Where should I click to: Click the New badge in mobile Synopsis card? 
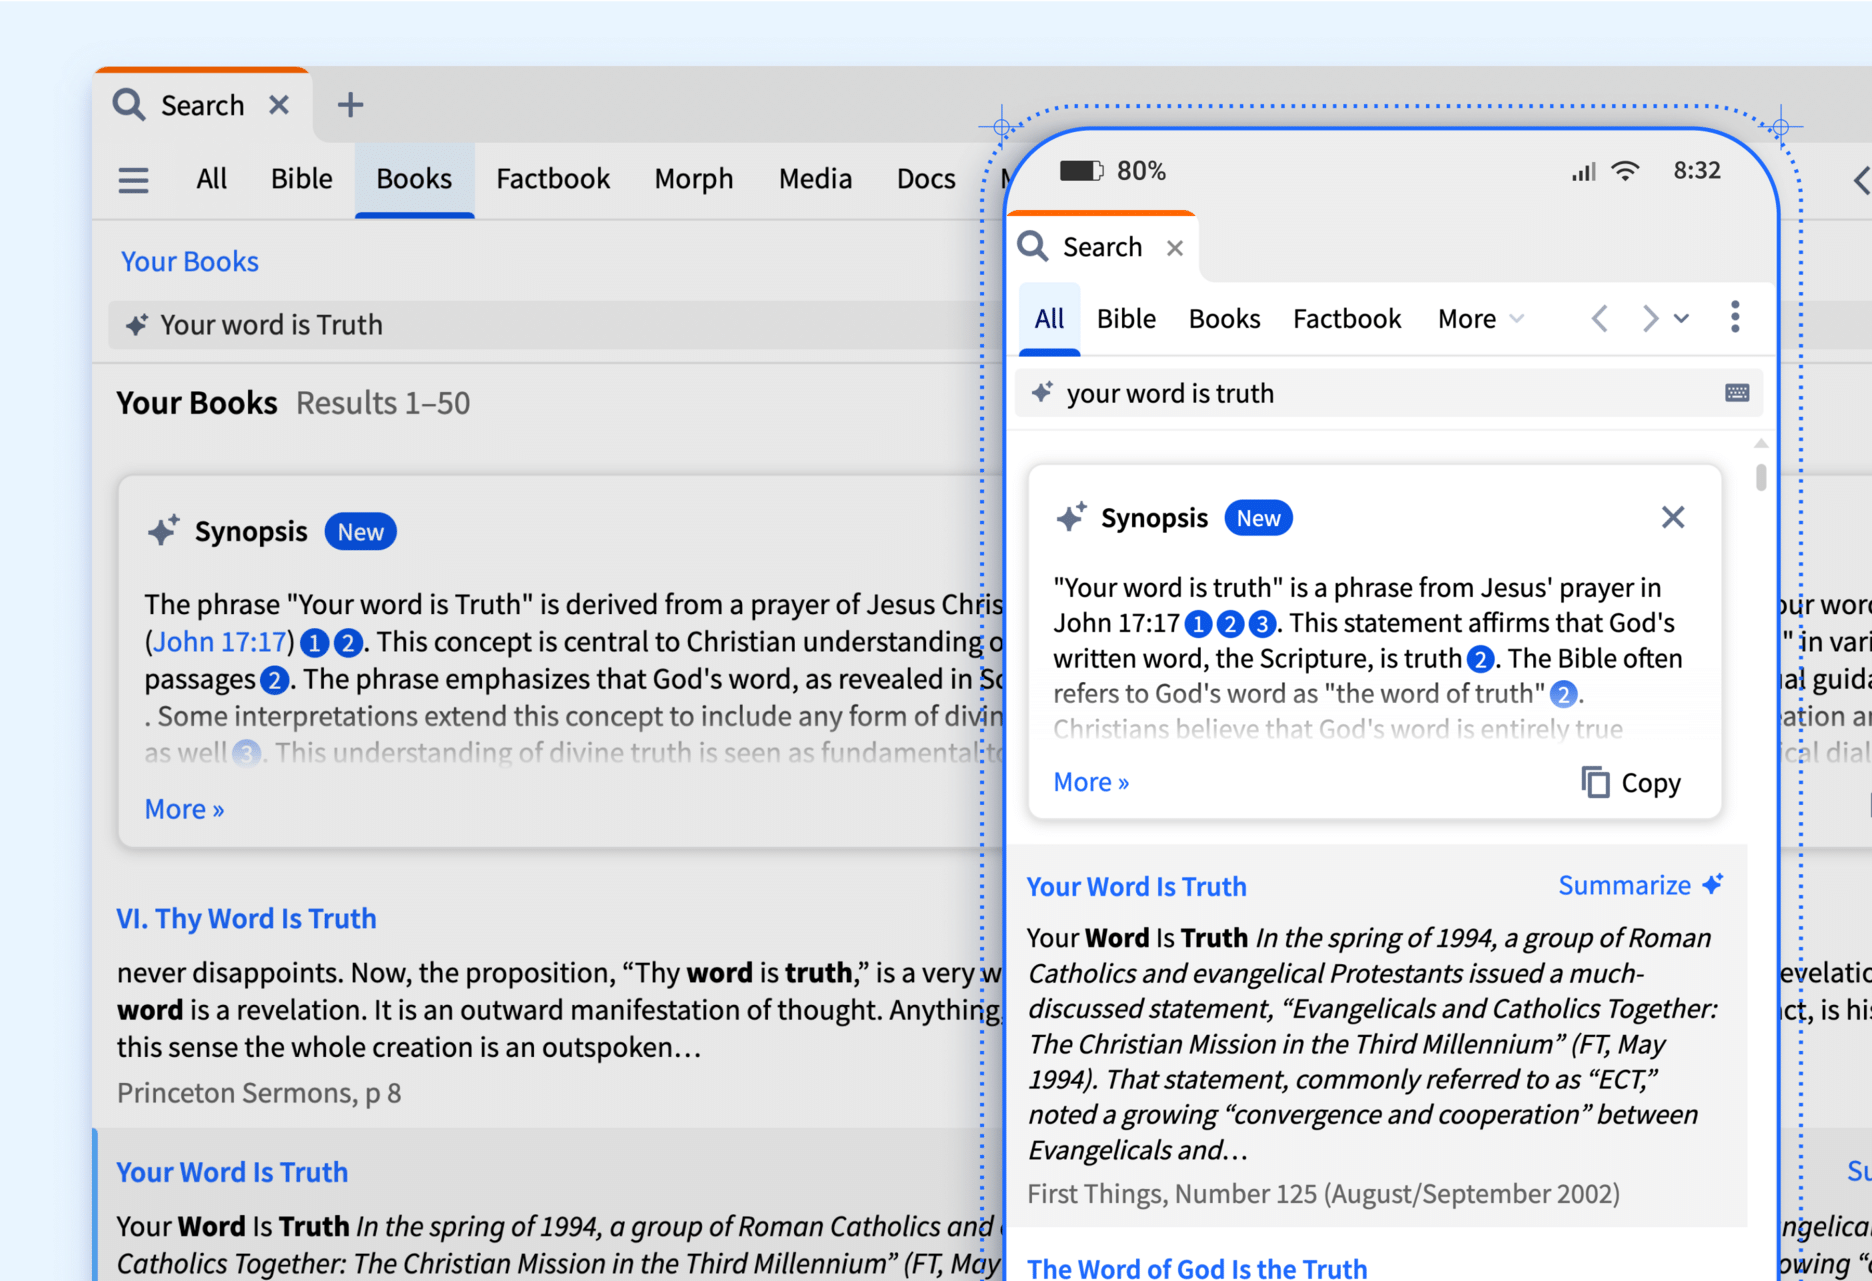(1258, 518)
